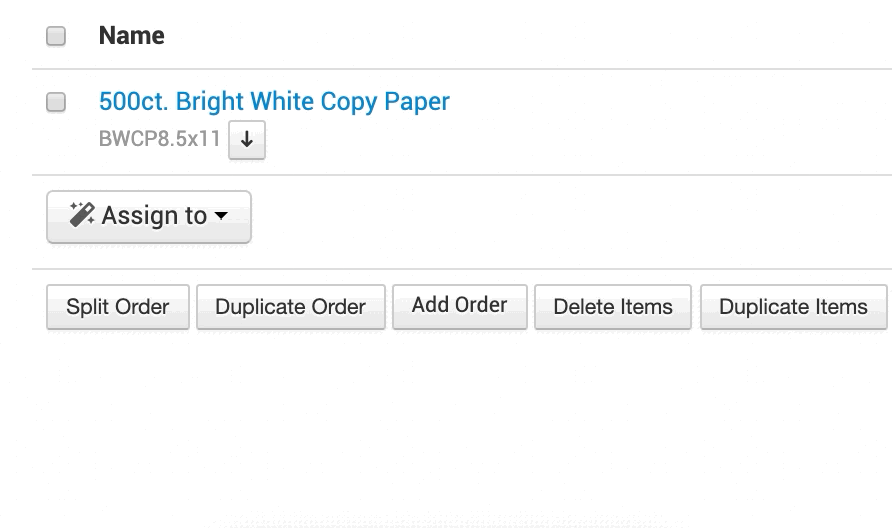Duplicate the selected line items
The height and width of the screenshot is (528, 892).
point(793,307)
